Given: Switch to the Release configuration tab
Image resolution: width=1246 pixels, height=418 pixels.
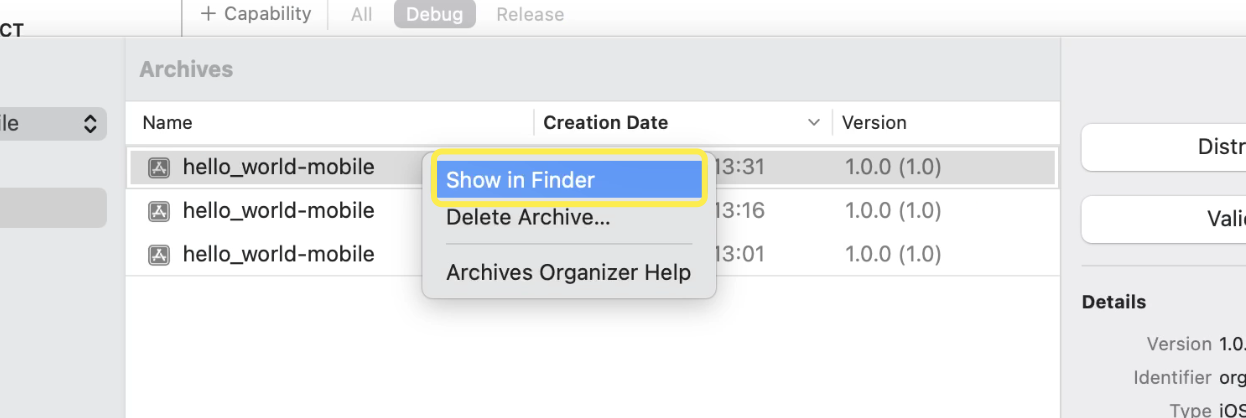Looking at the screenshot, I should tap(530, 15).
